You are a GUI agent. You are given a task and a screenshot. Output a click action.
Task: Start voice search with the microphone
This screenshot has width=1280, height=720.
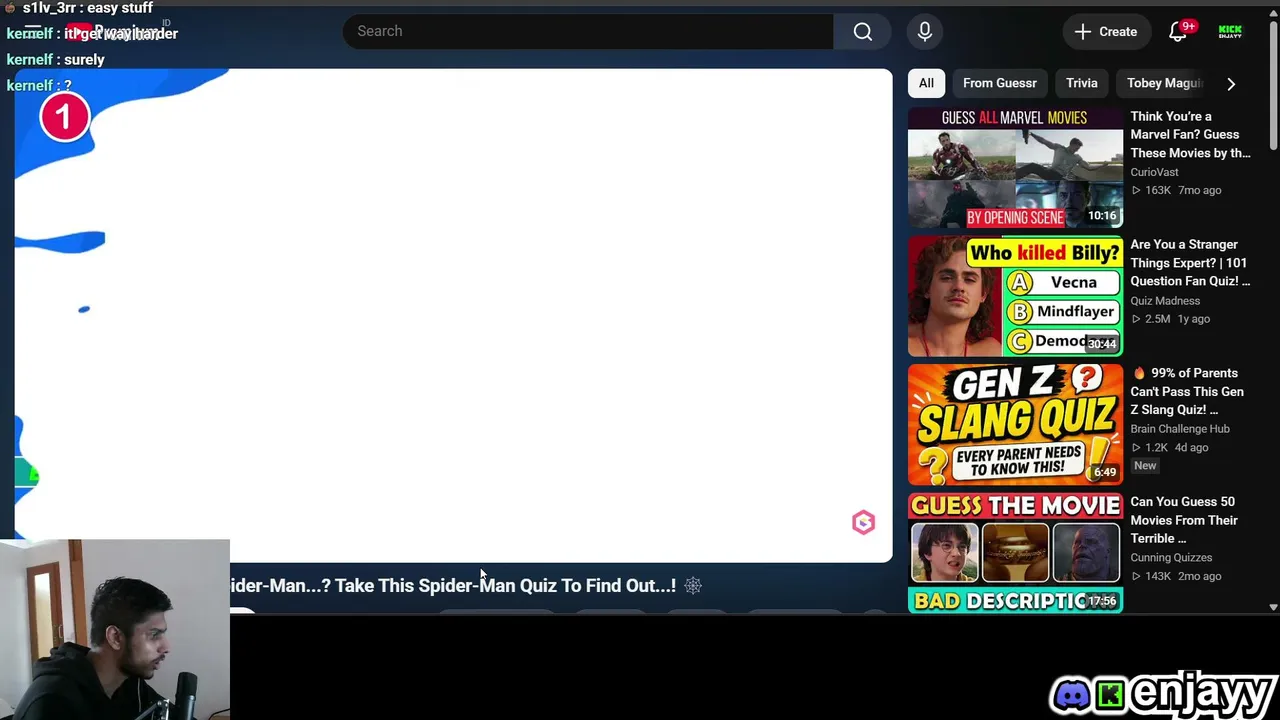tap(925, 31)
